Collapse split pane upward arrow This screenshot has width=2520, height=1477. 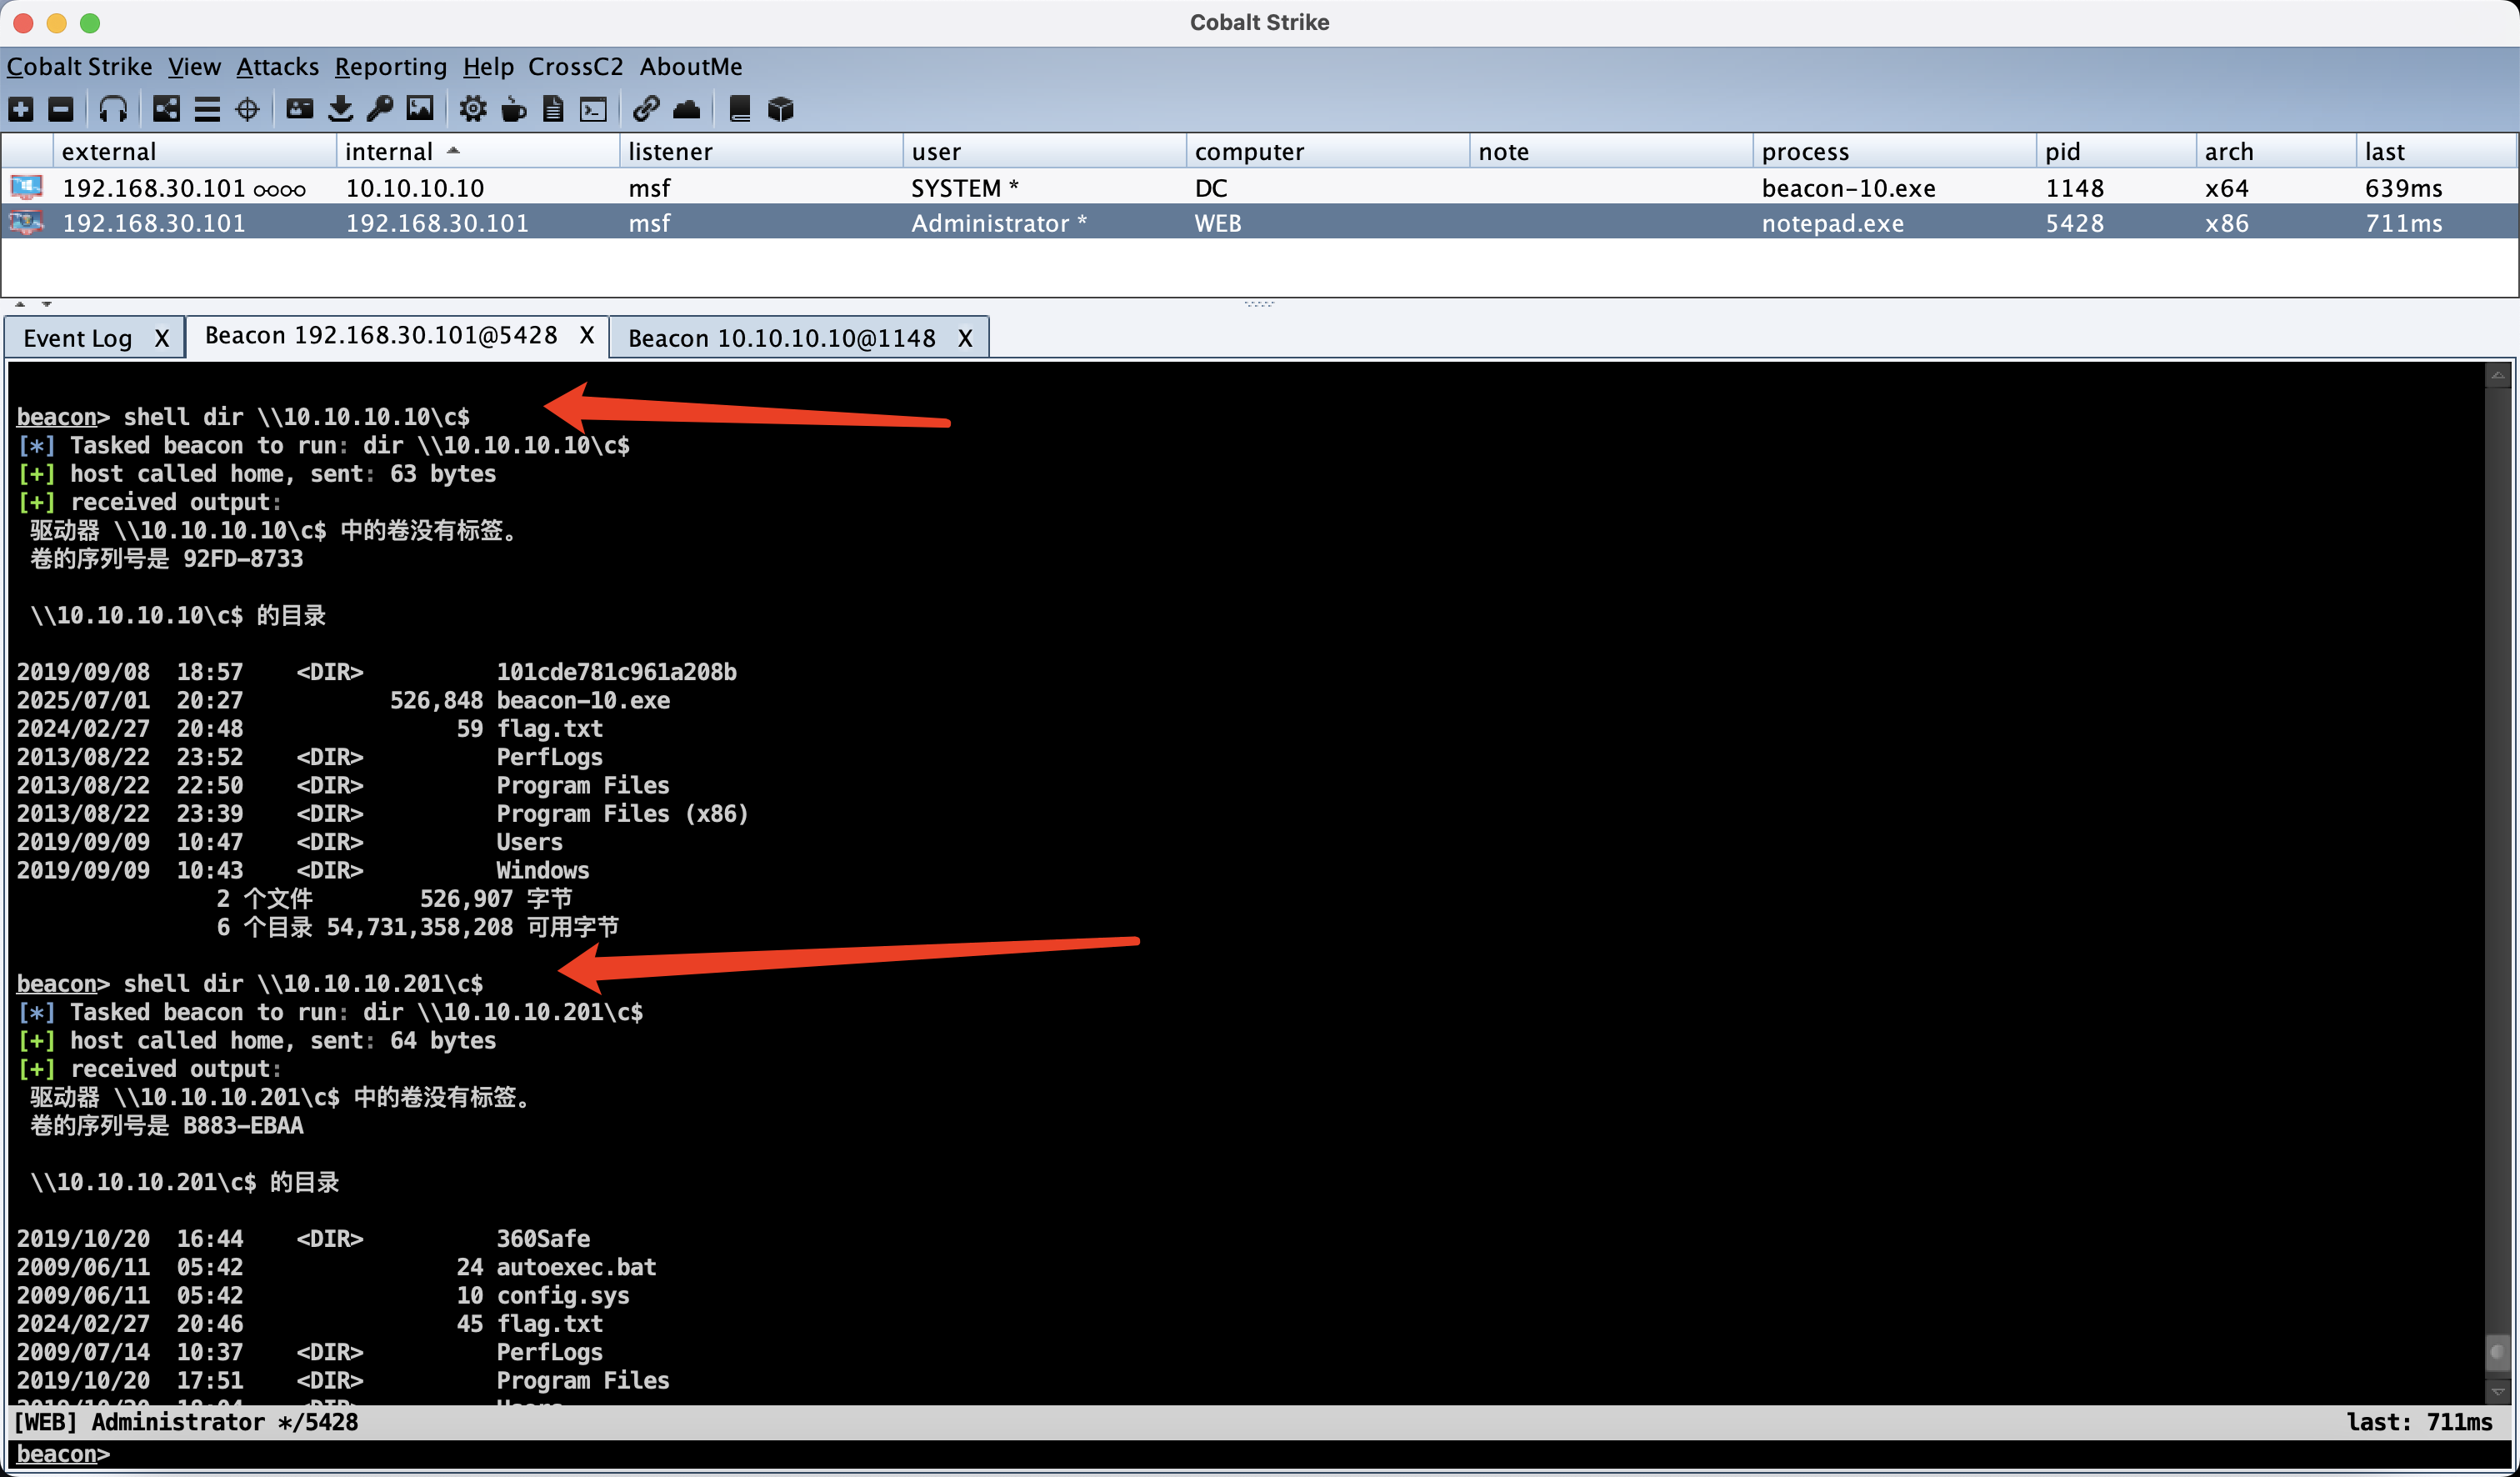pyautogui.click(x=20, y=304)
